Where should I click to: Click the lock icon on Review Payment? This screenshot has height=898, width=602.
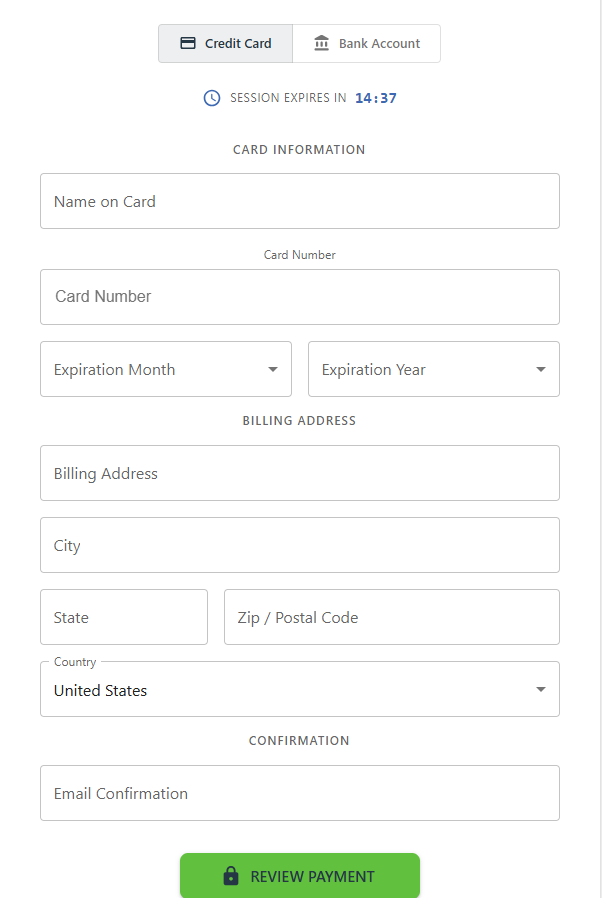(231, 876)
